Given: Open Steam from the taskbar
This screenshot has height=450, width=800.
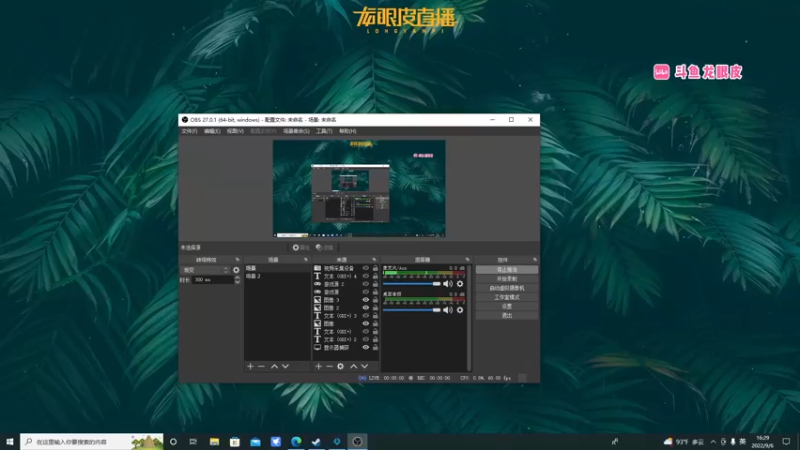Looking at the screenshot, I should coord(316,441).
